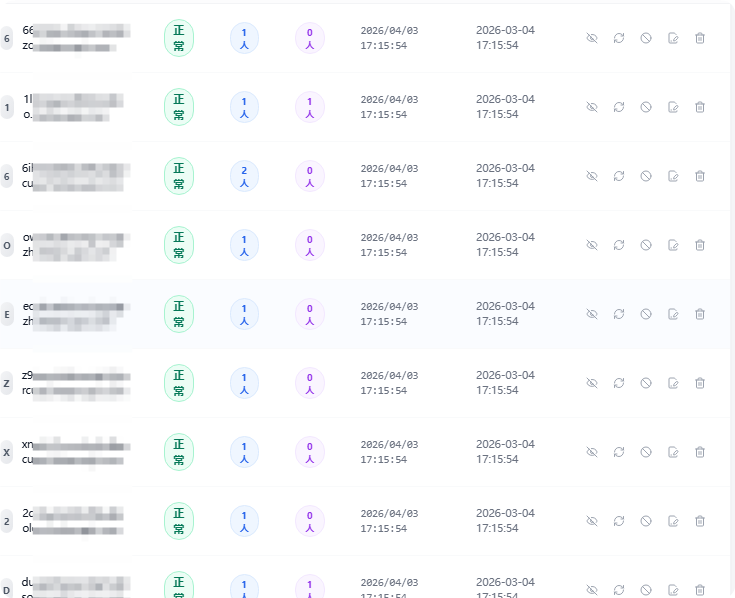Image resolution: width=735 pixels, height=598 pixels.
Task: Click the ban icon in the E row
Action: [646, 314]
